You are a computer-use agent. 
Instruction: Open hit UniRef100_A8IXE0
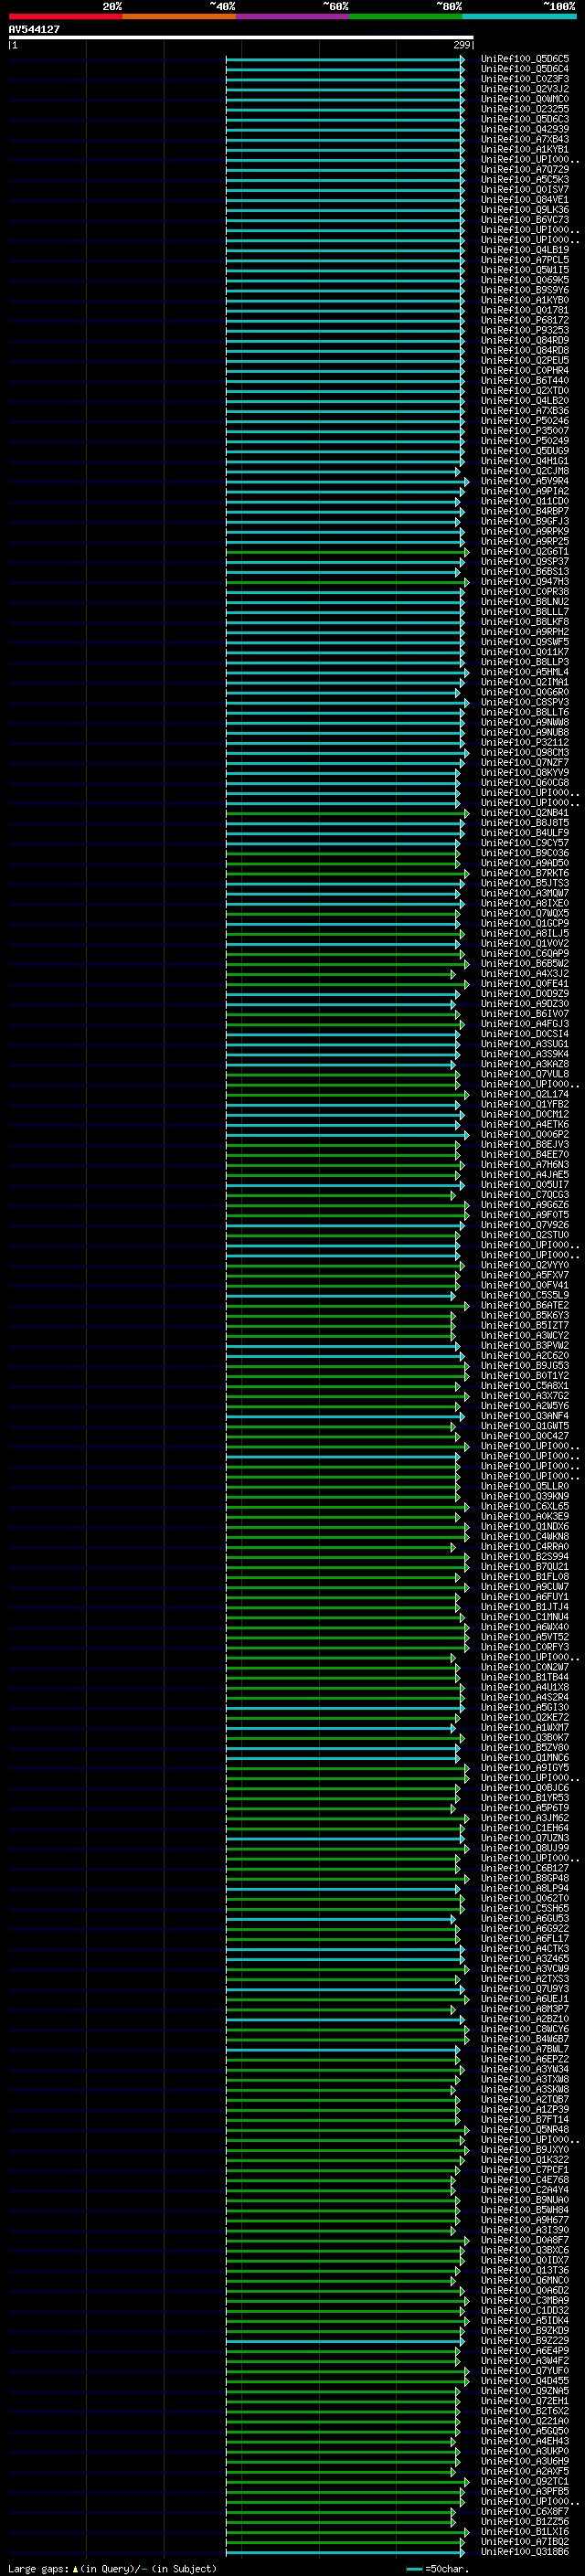(x=525, y=903)
